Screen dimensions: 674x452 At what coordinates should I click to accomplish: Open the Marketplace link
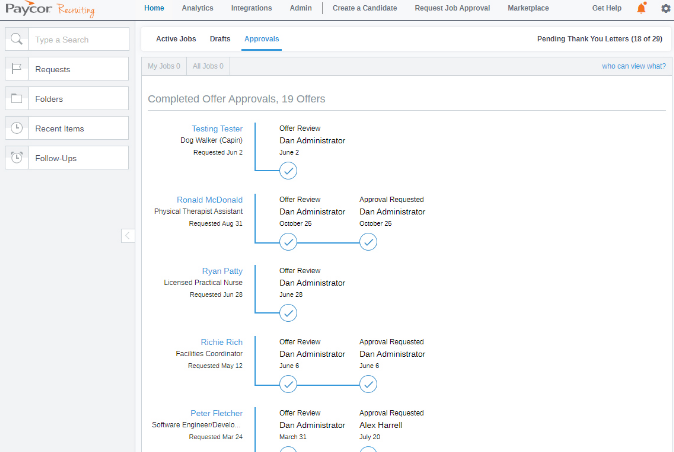pos(528,8)
